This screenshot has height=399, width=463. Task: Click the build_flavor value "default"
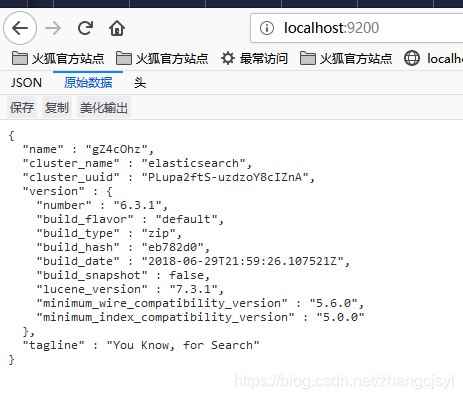click(x=186, y=219)
